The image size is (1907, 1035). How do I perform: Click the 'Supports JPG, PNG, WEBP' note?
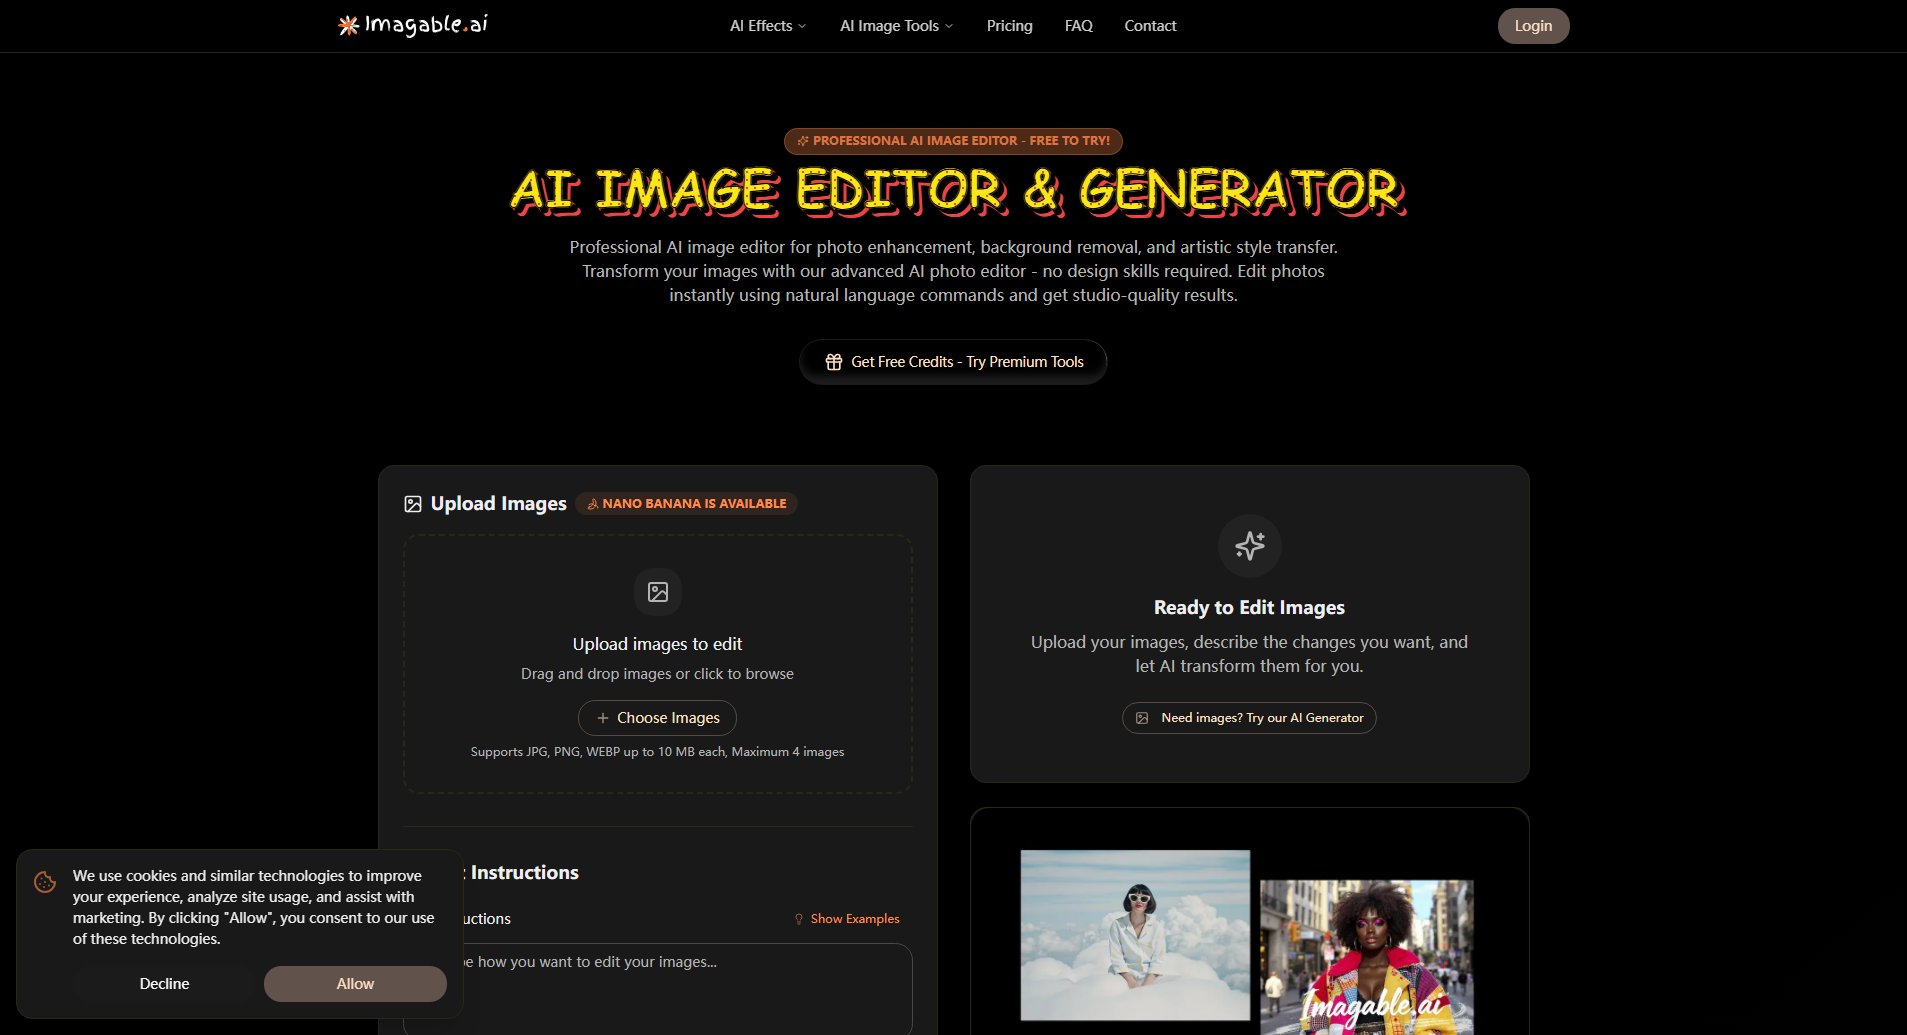[657, 752]
